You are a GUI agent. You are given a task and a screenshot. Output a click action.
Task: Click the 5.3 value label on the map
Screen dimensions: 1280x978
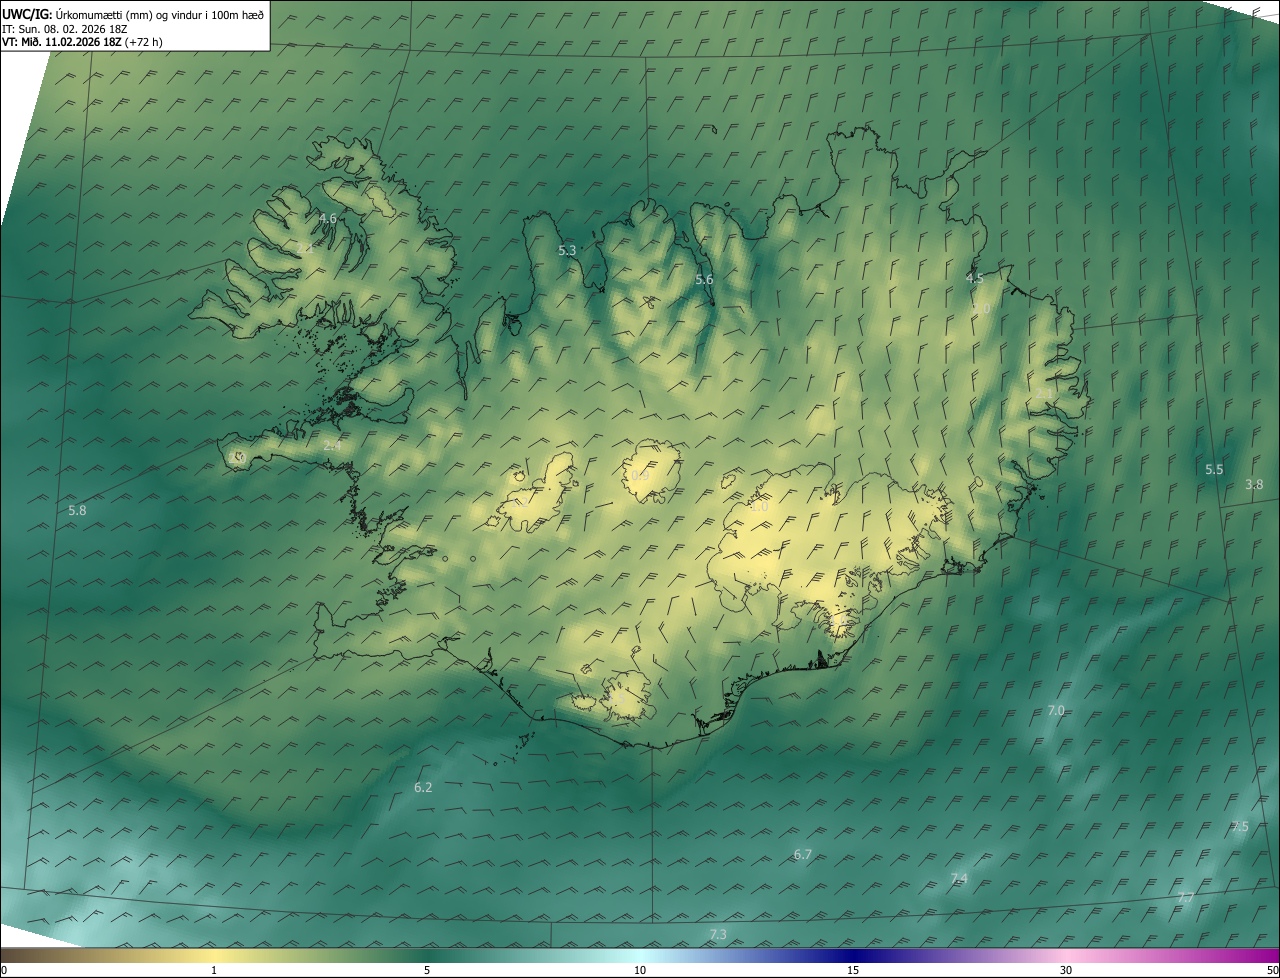click(567, 250)
